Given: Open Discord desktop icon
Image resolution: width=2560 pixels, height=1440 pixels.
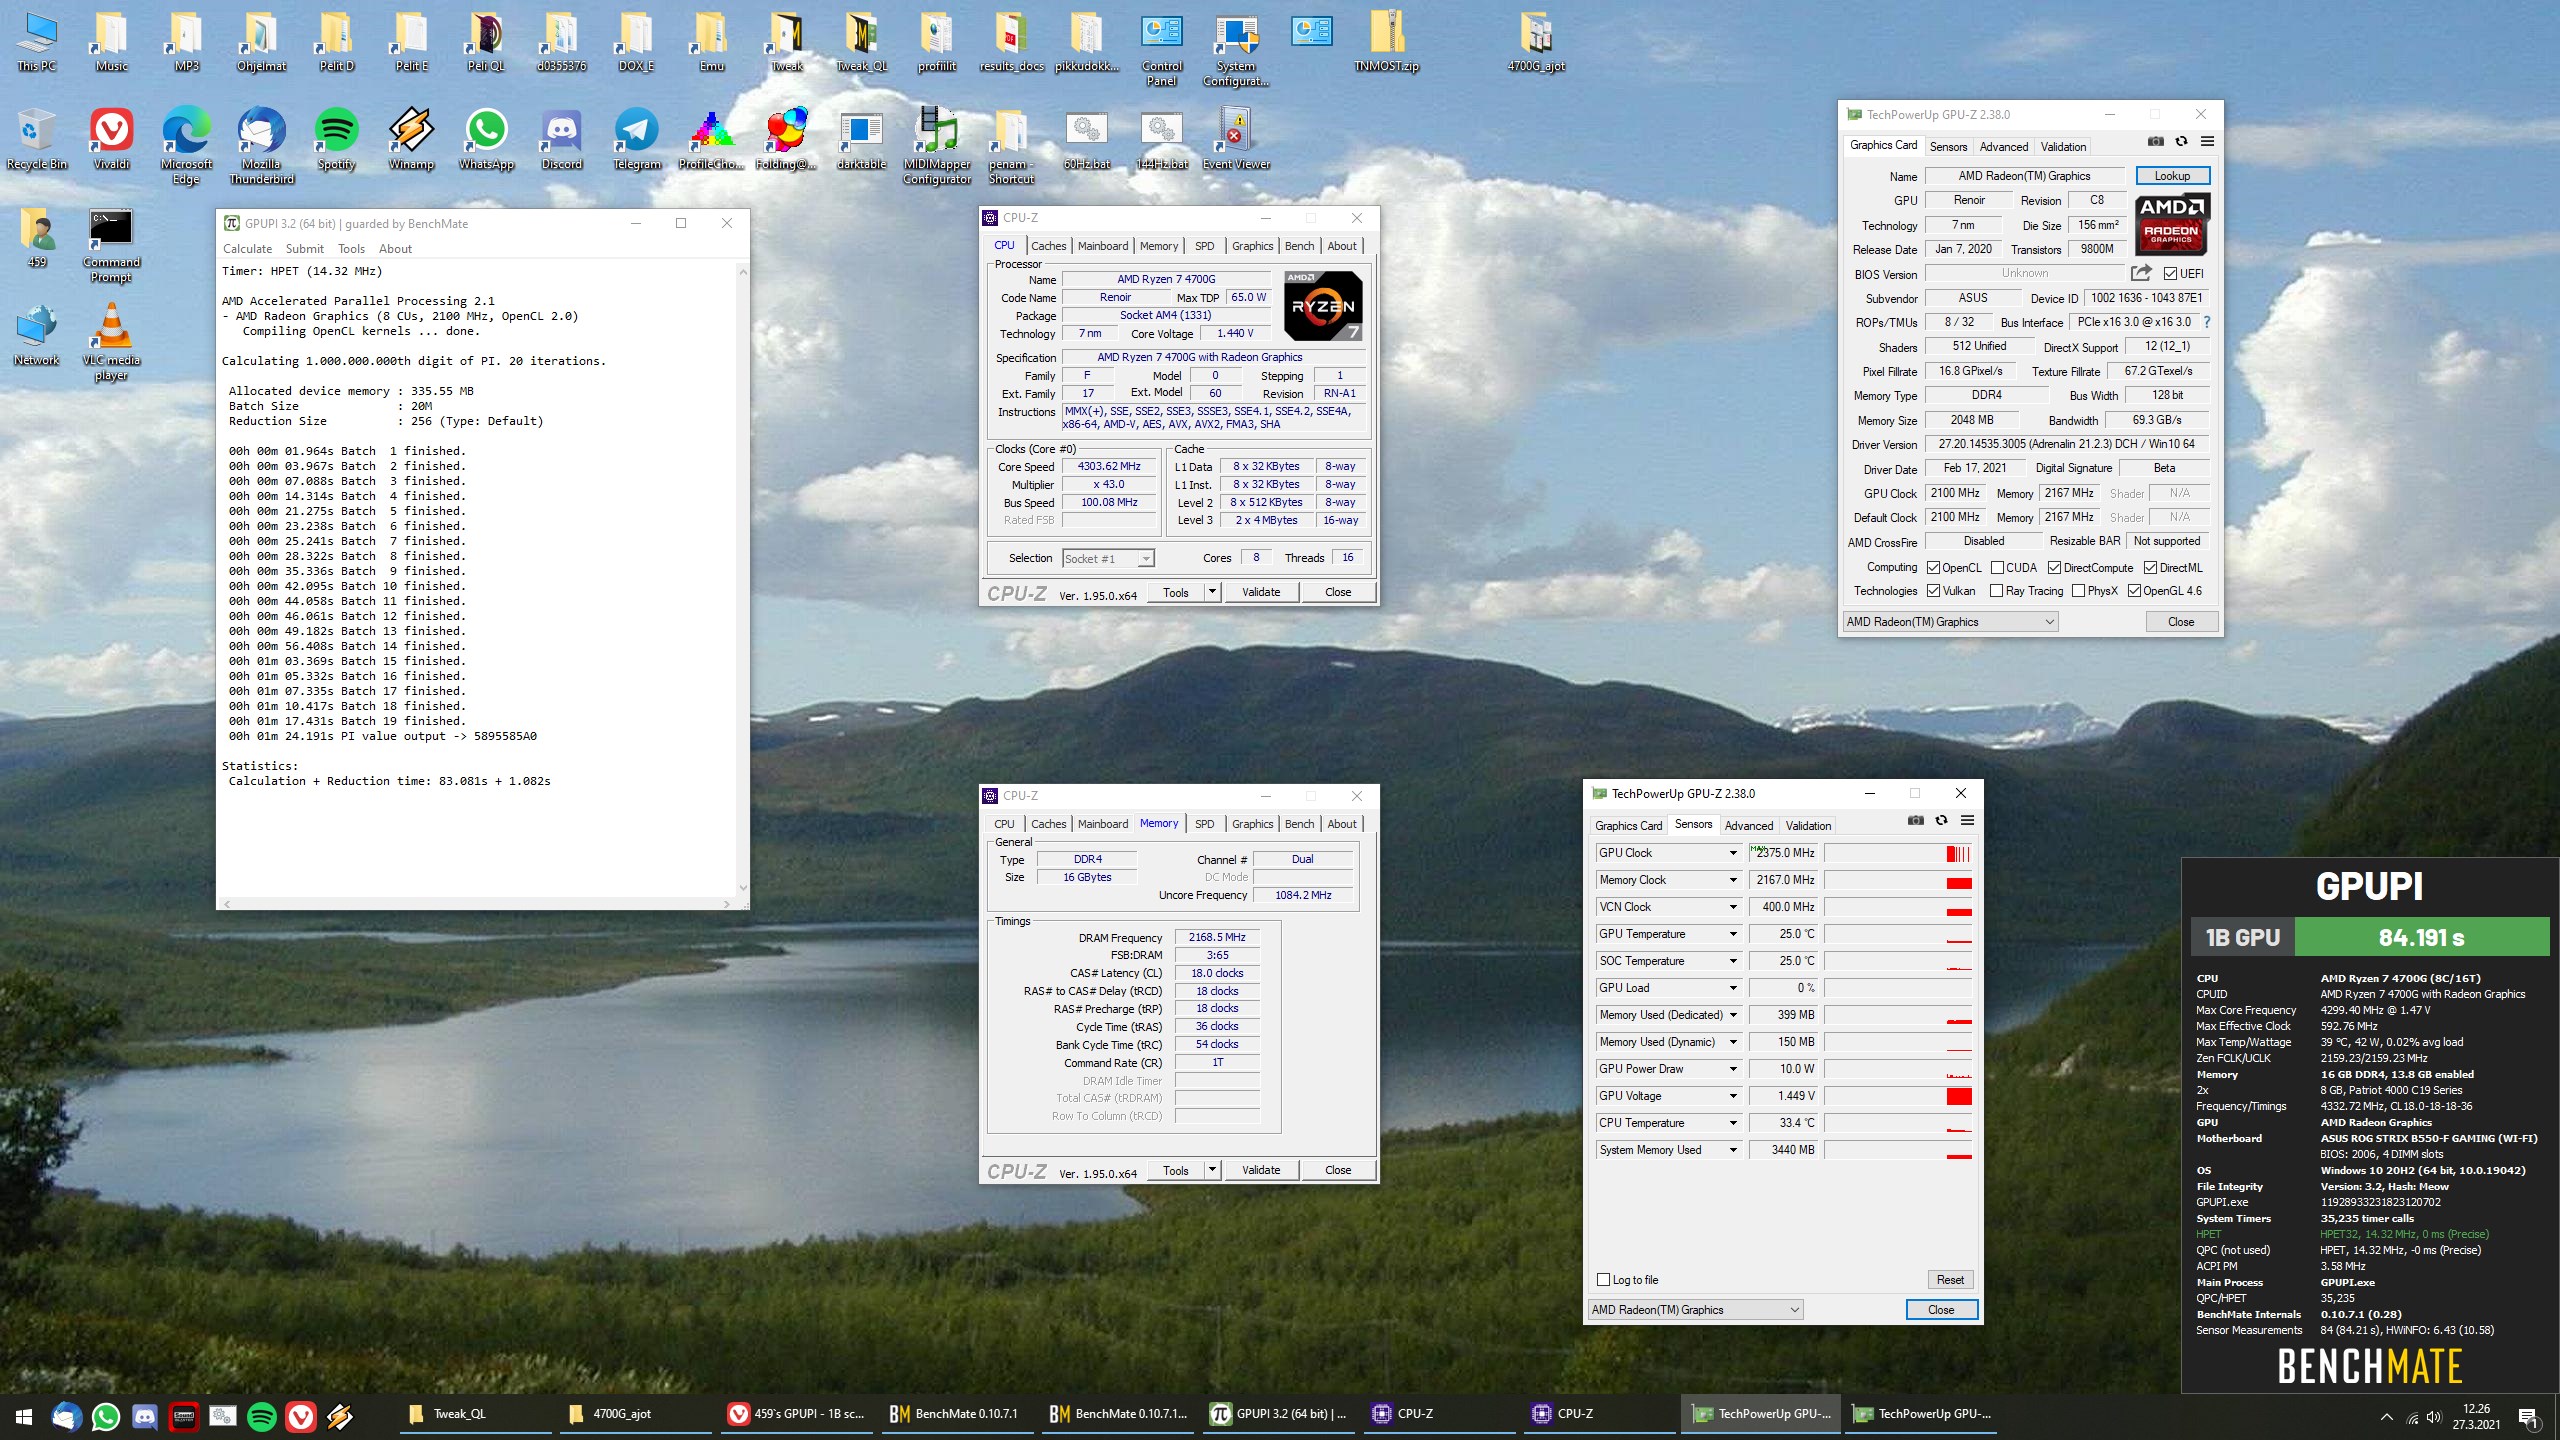Looking at the screenshot, I should click(x=561, y=140).
